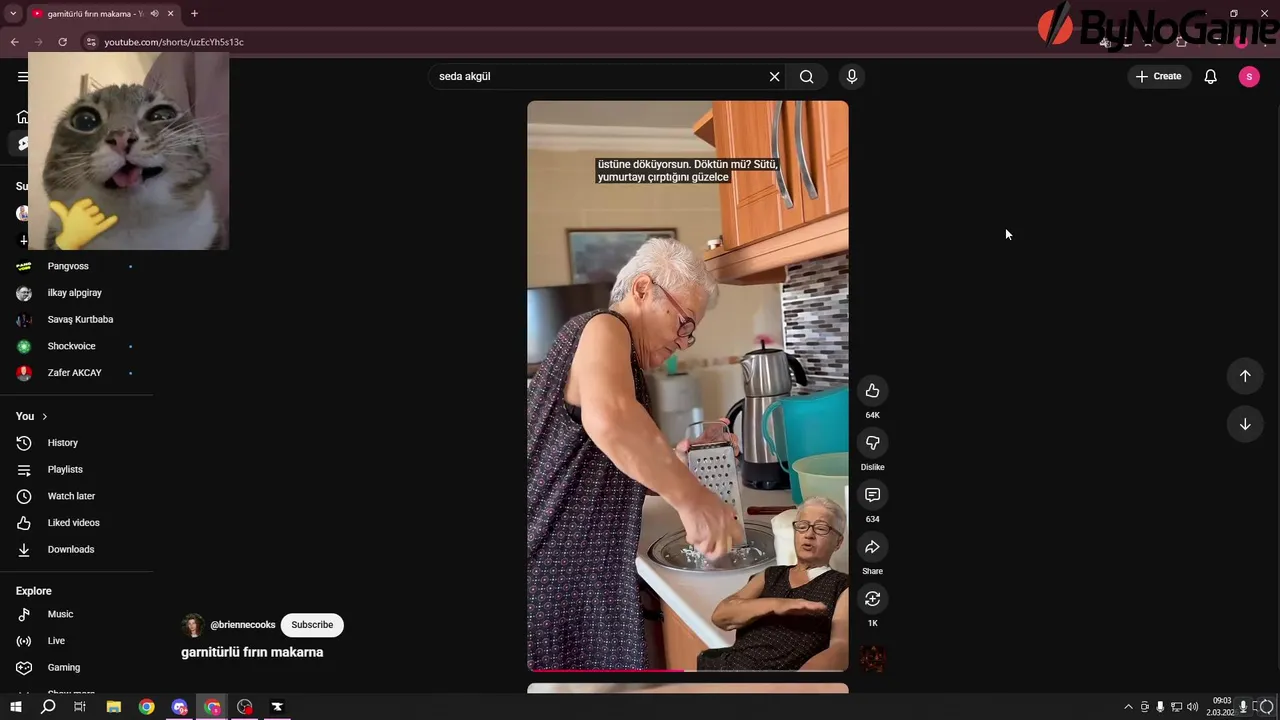This screenshot has width=1280, height=720.
Task: Tap the Remix icon showing 1K
Action: coord(872,599)
